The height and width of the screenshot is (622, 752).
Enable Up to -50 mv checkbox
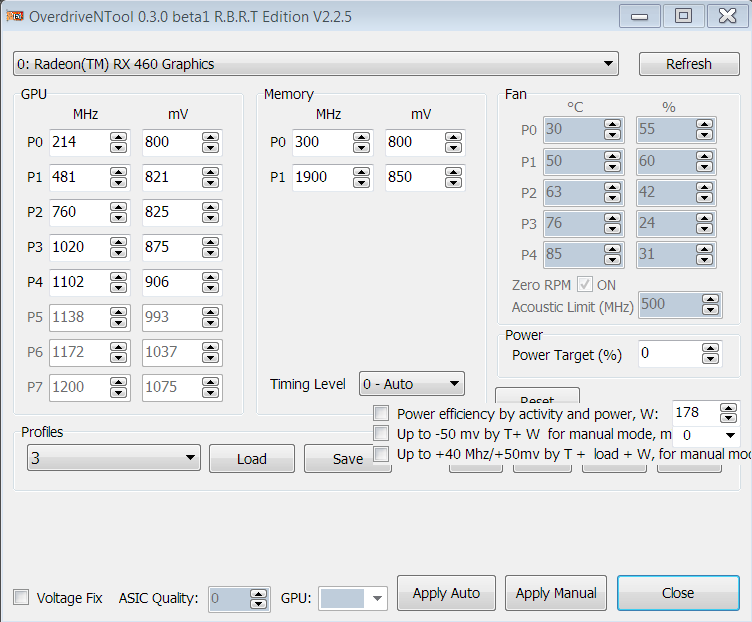pyautogui.click(x=381, y=433)
